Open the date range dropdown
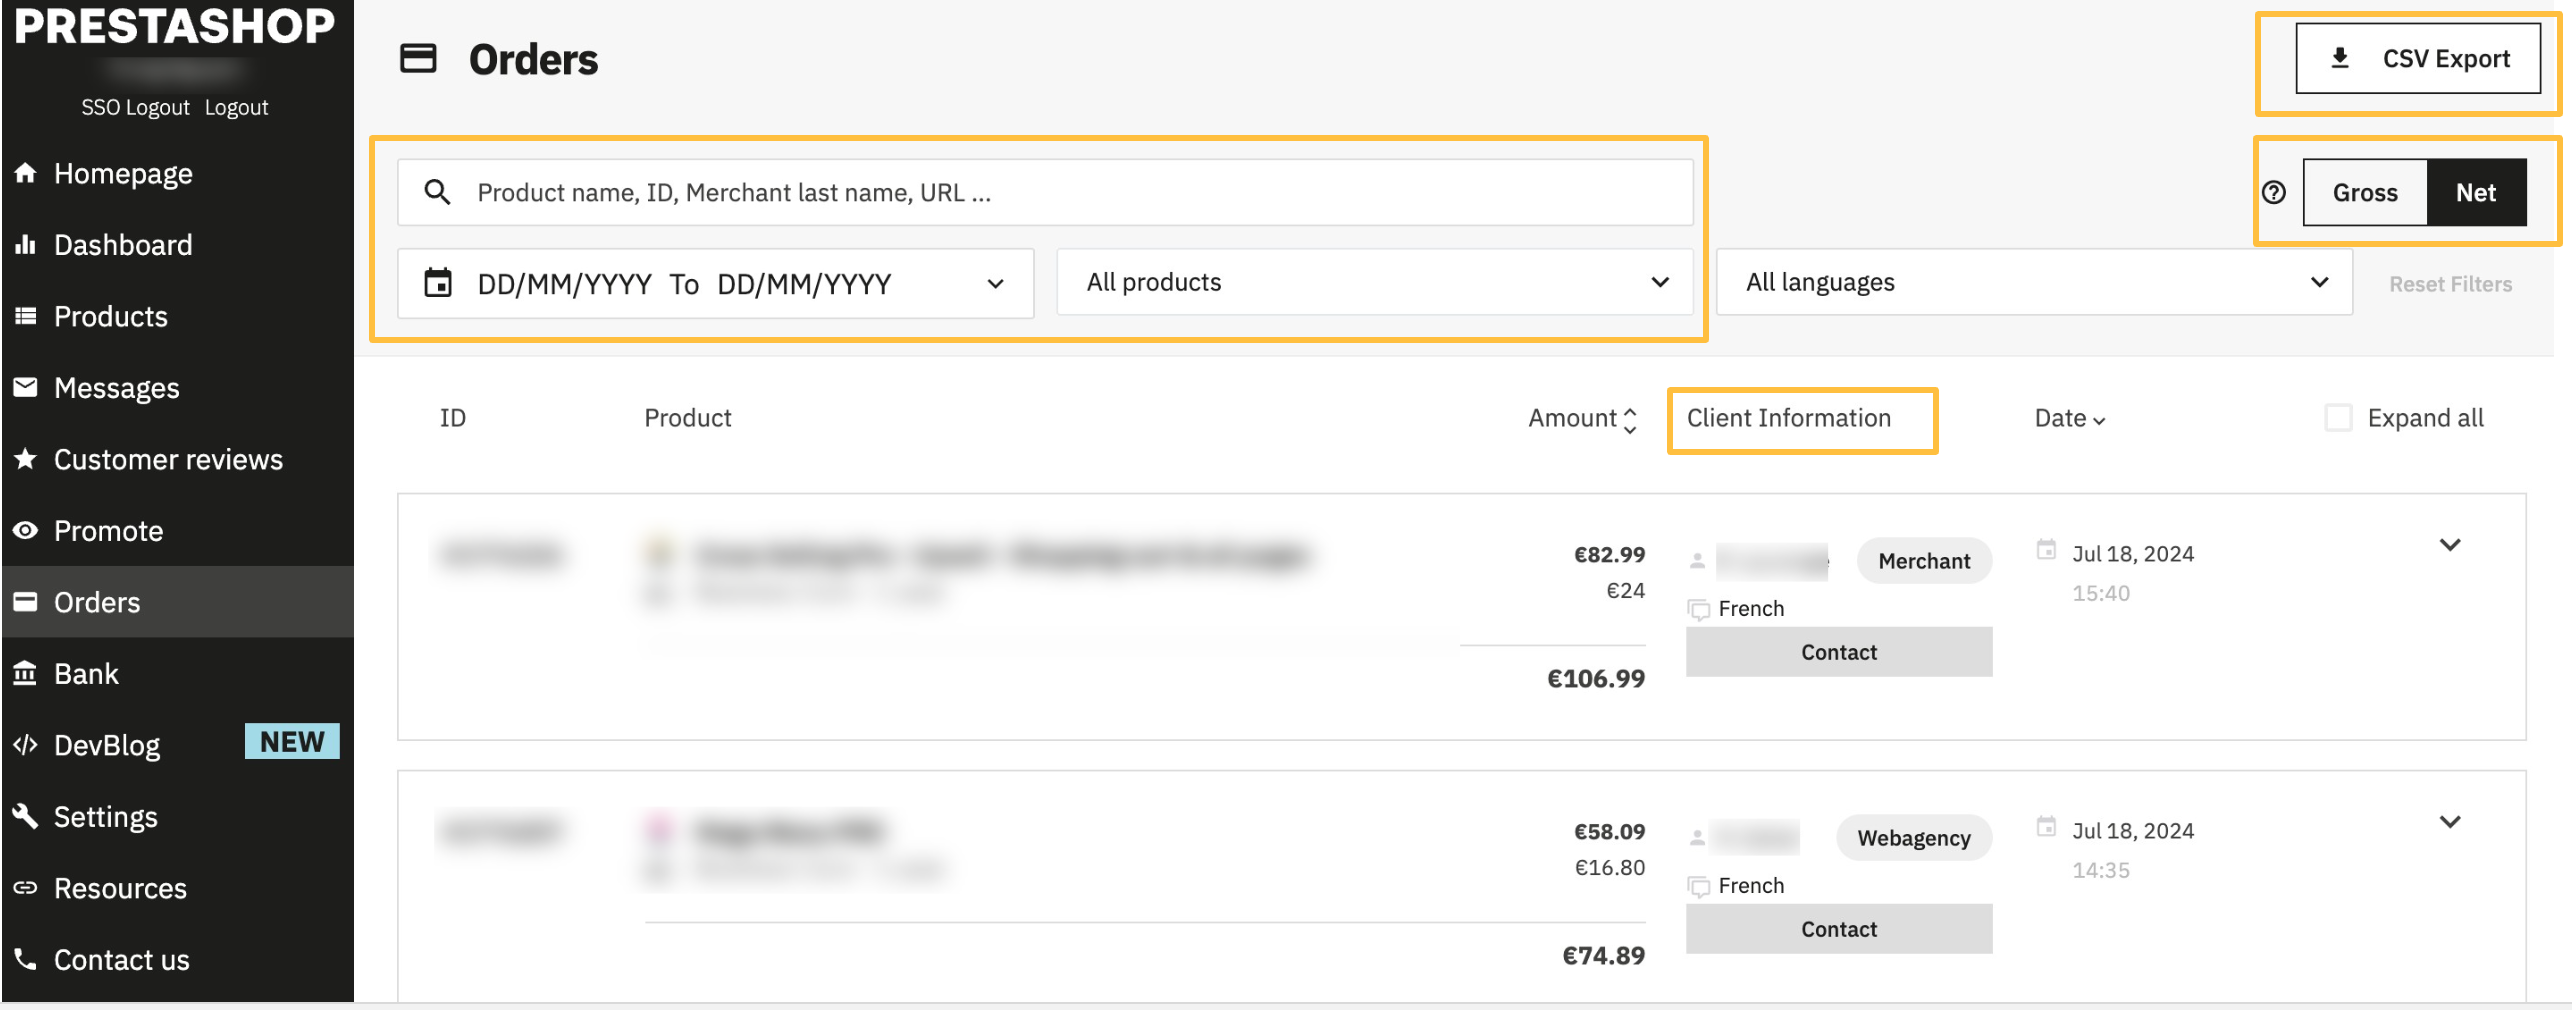 click(x=715, y=283)
